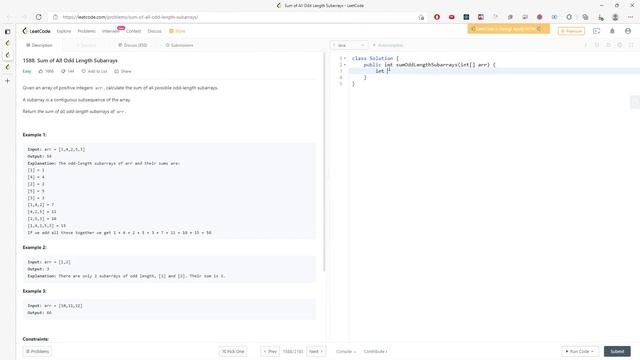Open the playground icon in header
The width and height of the screenshot is (640, 360).
[596, 31]
